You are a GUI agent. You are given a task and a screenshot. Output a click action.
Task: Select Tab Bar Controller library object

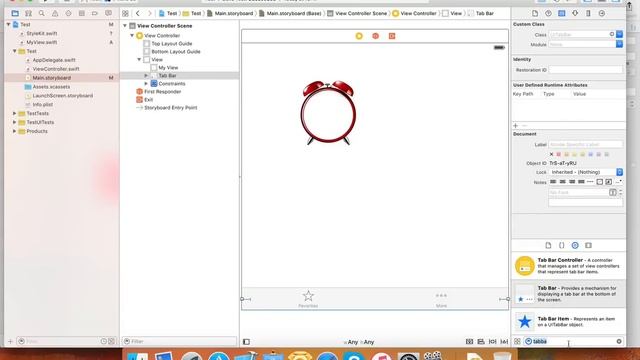(x=569, y=266)
